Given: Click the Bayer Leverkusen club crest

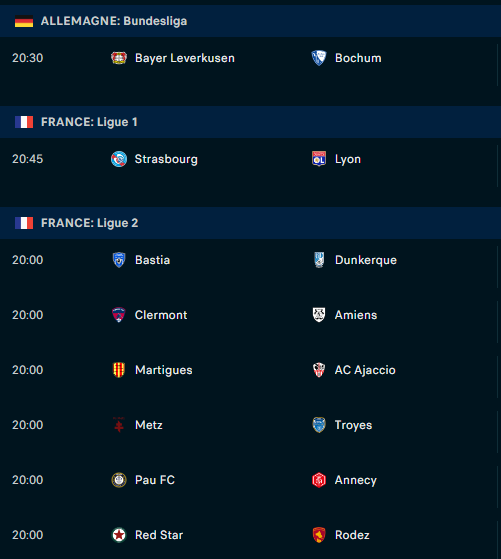Looking at the screenshot, I should coord(119,58).
